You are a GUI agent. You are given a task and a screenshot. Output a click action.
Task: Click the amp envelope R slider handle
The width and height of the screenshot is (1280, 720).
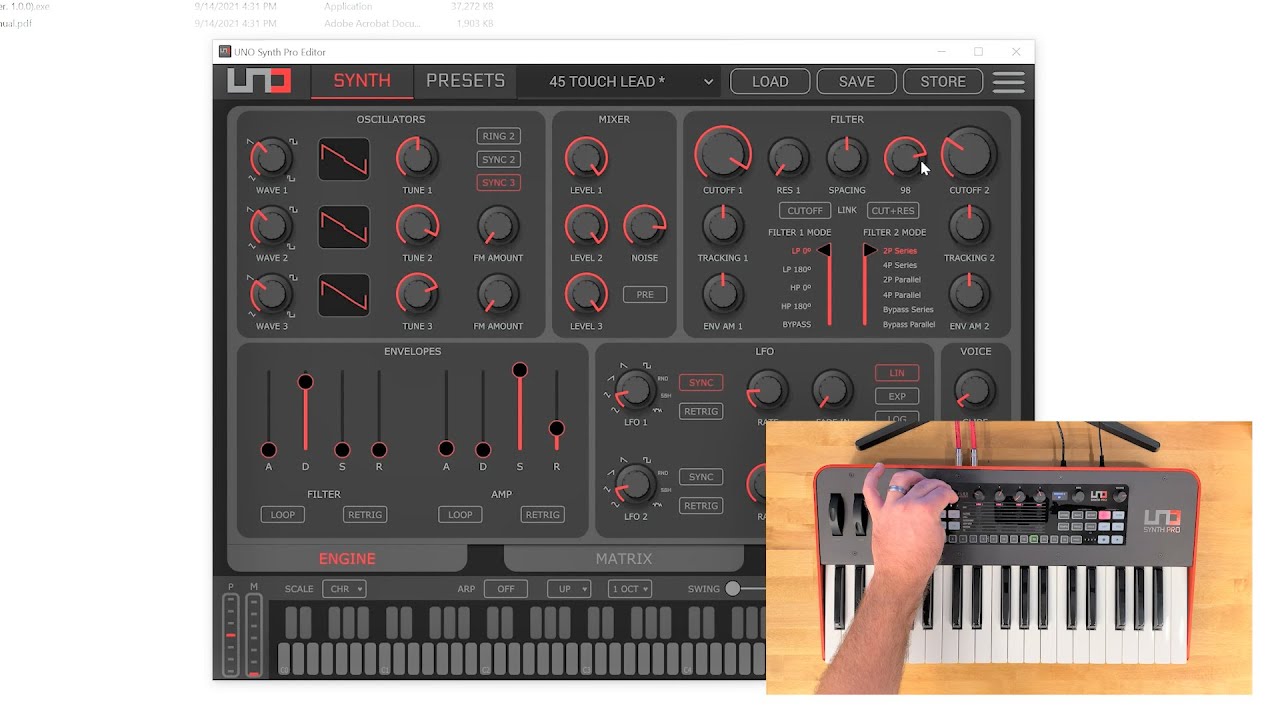[557, 429]
